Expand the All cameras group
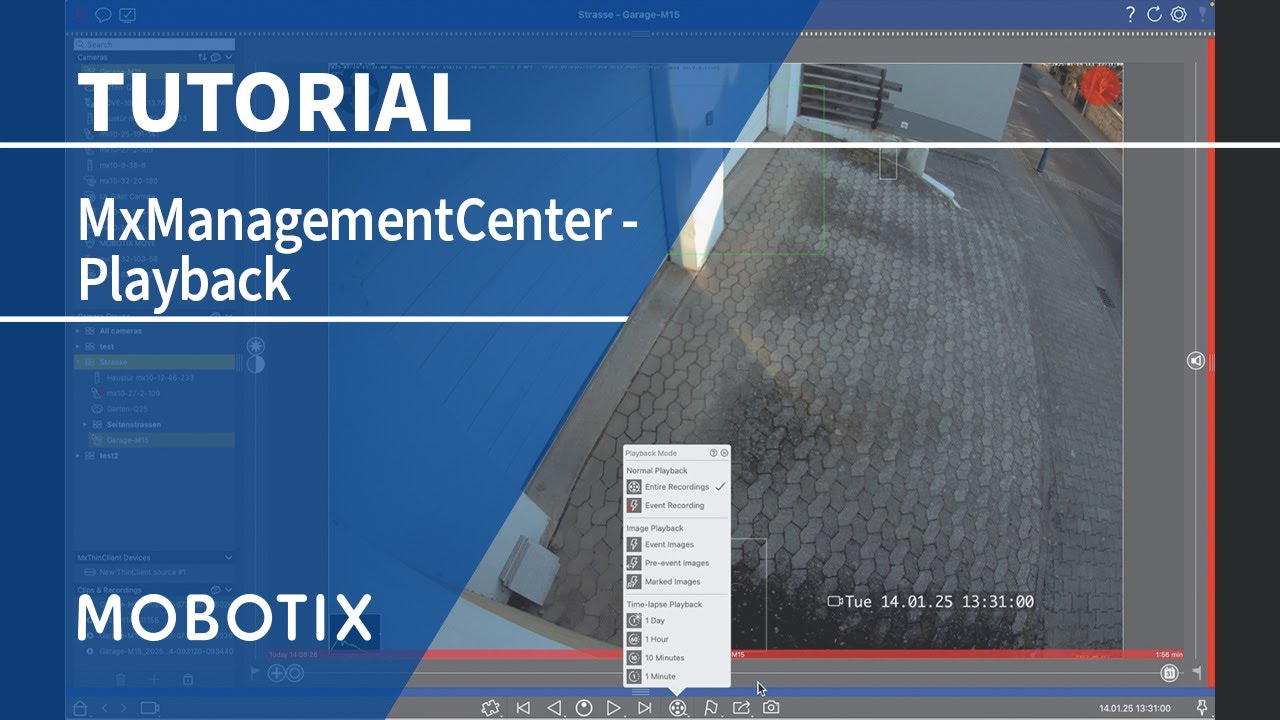 click(78, 331)
